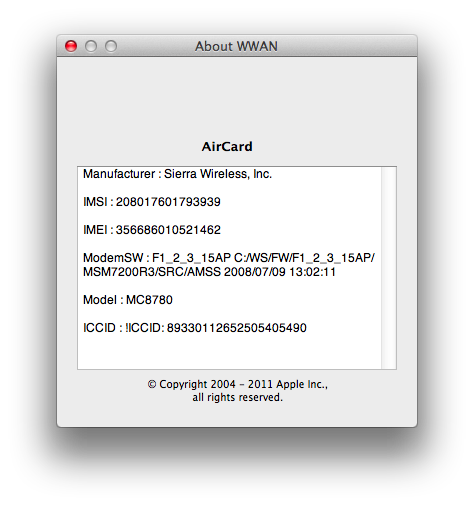Minimize the About WWAN window
The image size is (474, 506).
click(91, 46)
